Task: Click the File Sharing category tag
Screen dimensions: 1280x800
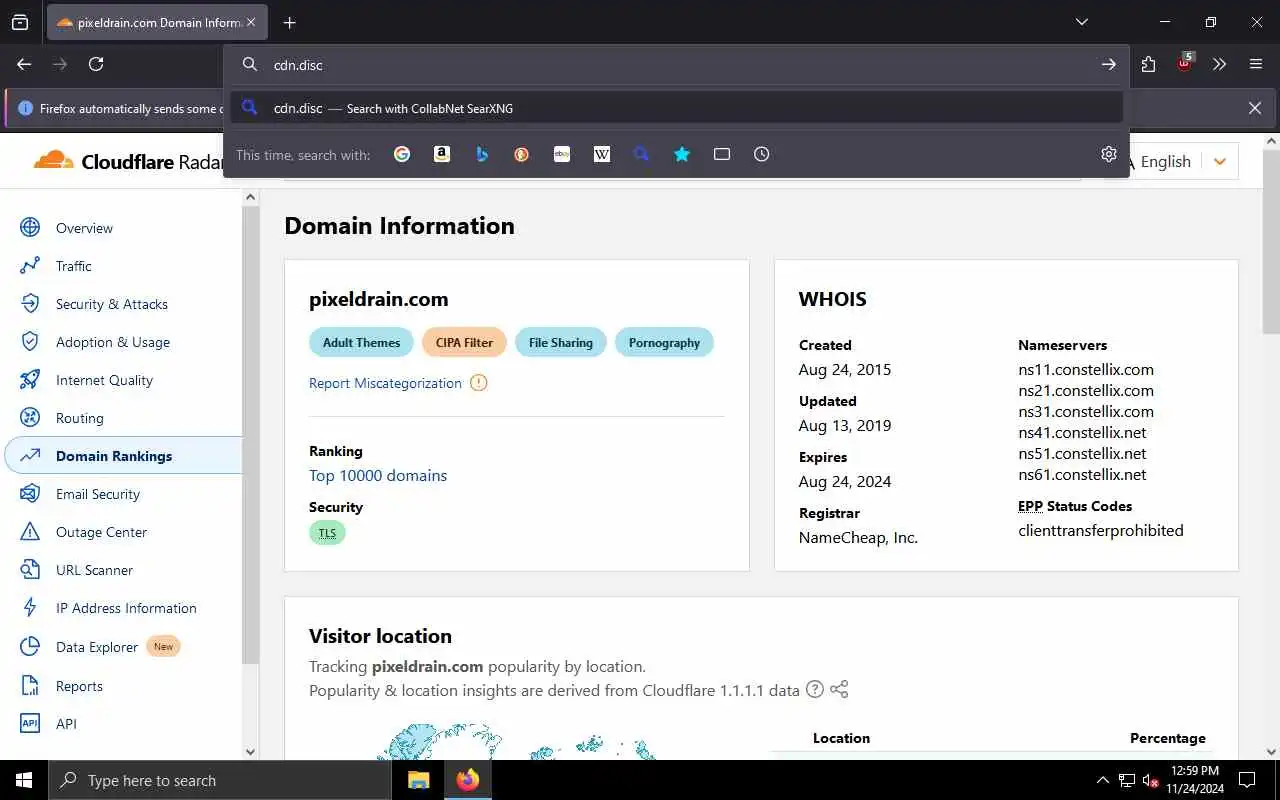Action: [x=561, y=342]
